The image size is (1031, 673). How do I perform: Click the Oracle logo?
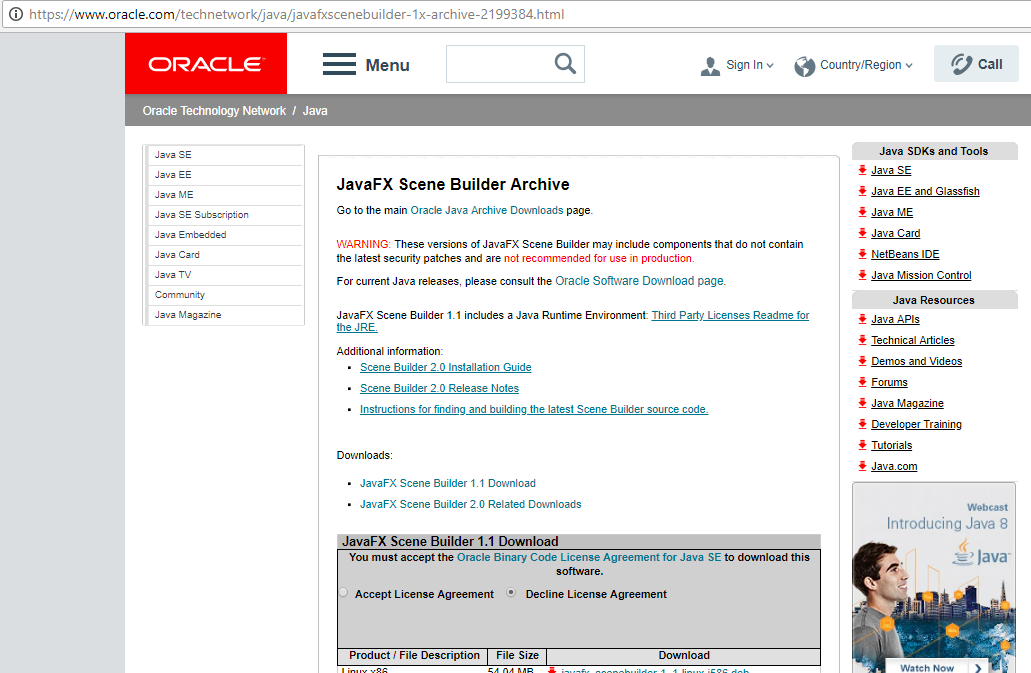205,62
